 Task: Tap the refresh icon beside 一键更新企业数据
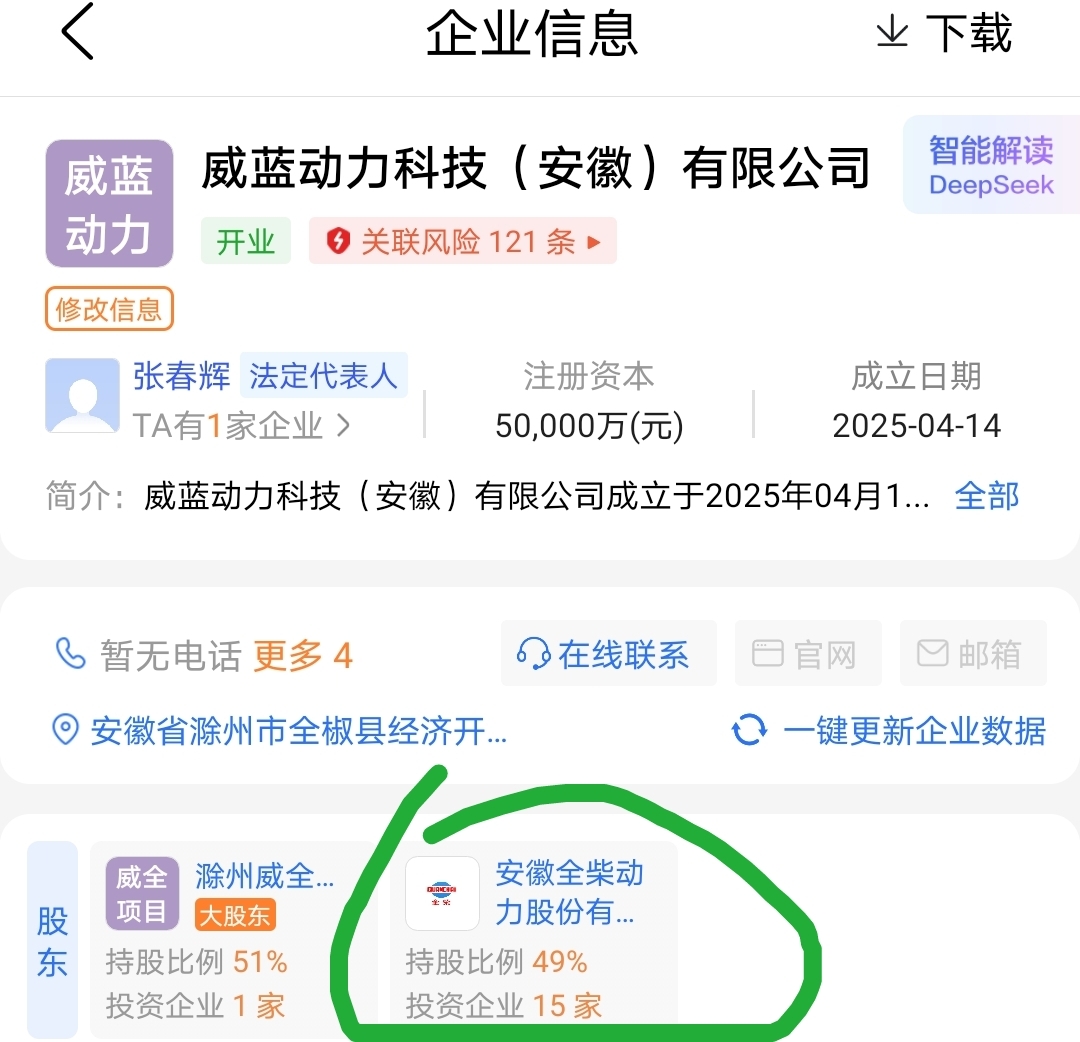[x=749, y=729]
